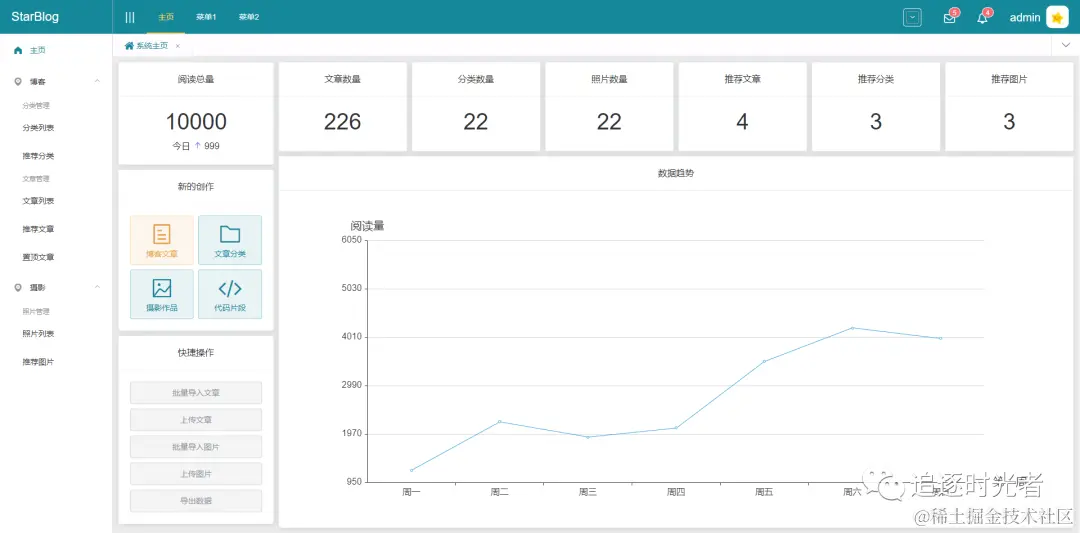Viewport: 1080px width, 533px height.
Task: Close the 系统主页 tab
Action: [x=178, y=46]
